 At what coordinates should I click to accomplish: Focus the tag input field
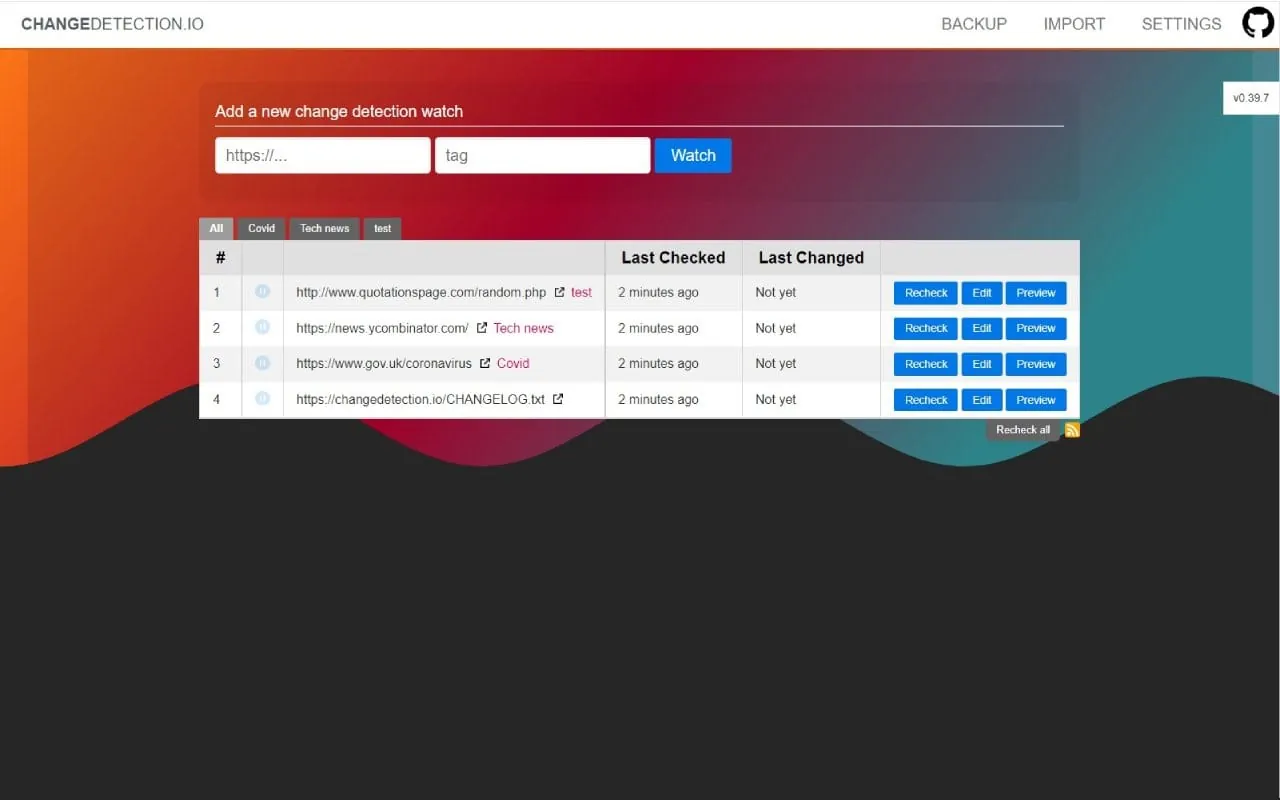542,155
